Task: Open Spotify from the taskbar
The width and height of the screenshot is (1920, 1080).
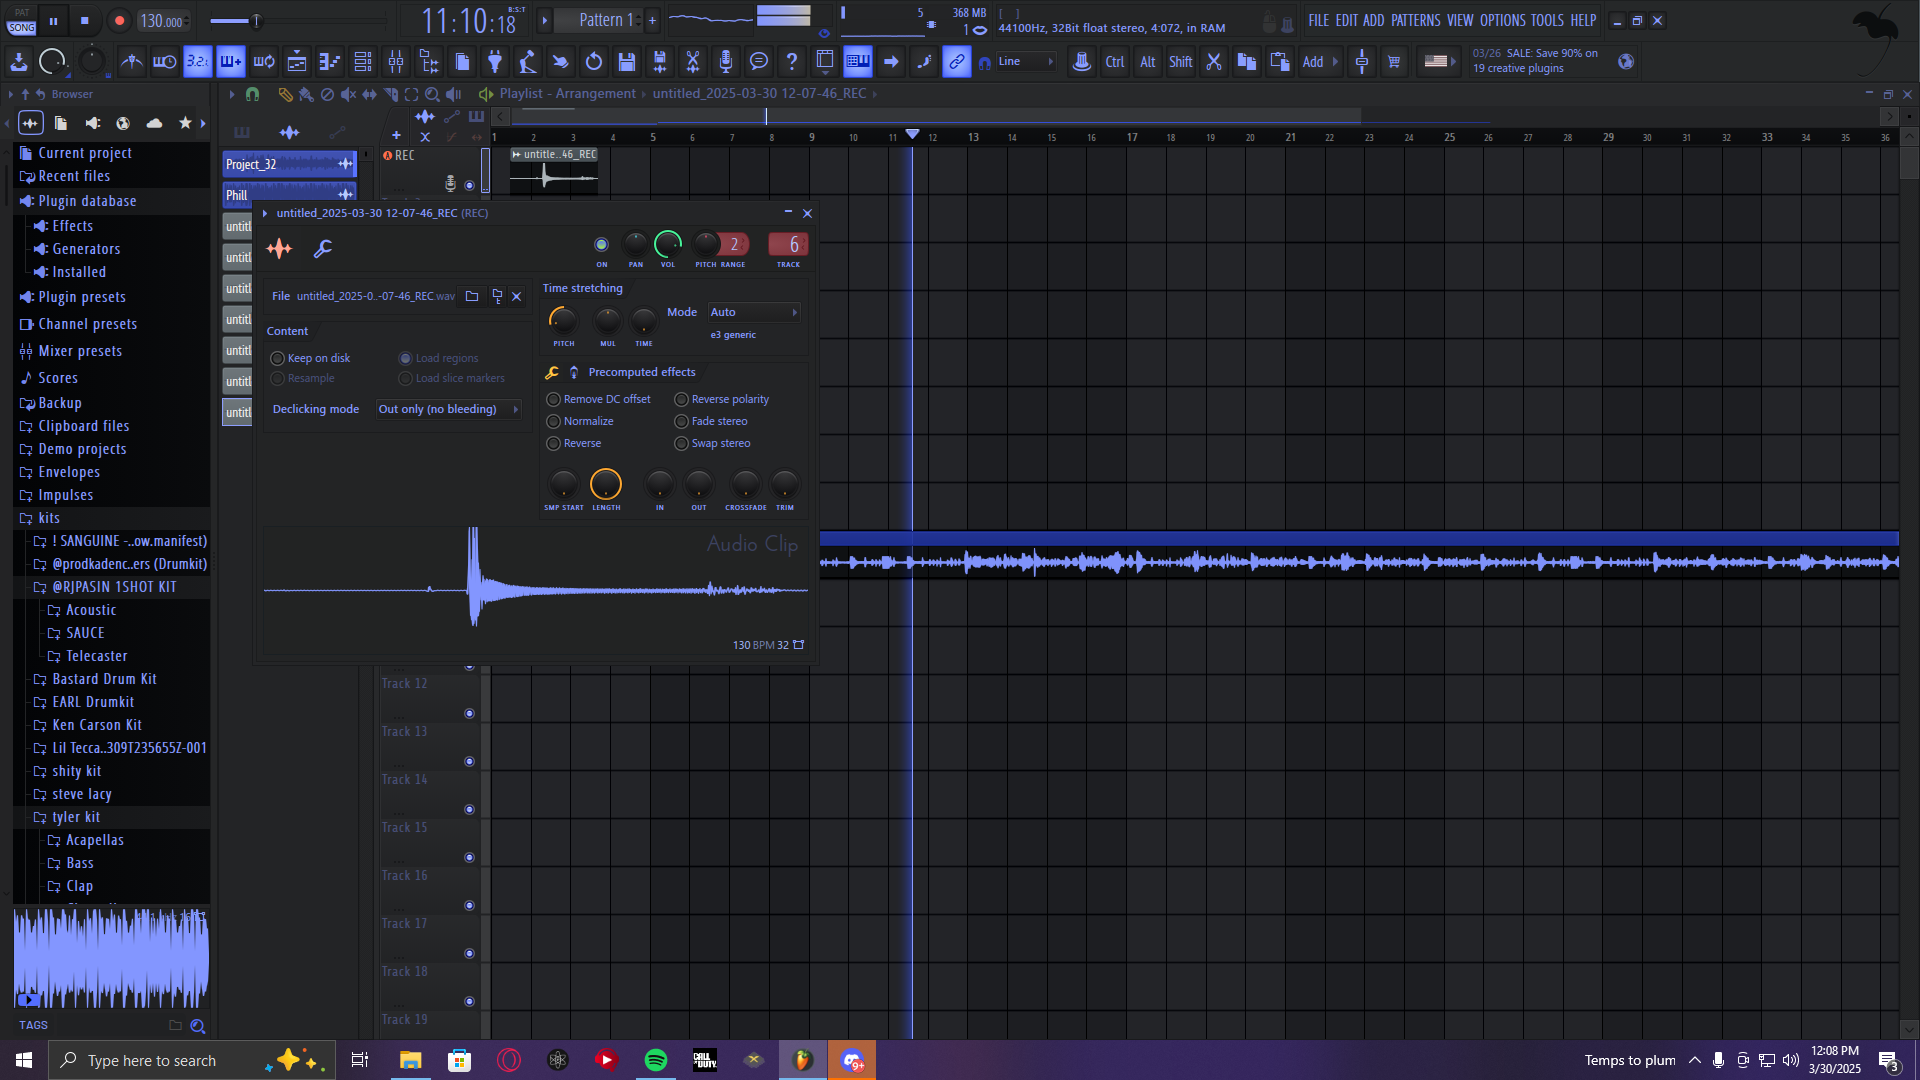Action: click(656, 1060)
